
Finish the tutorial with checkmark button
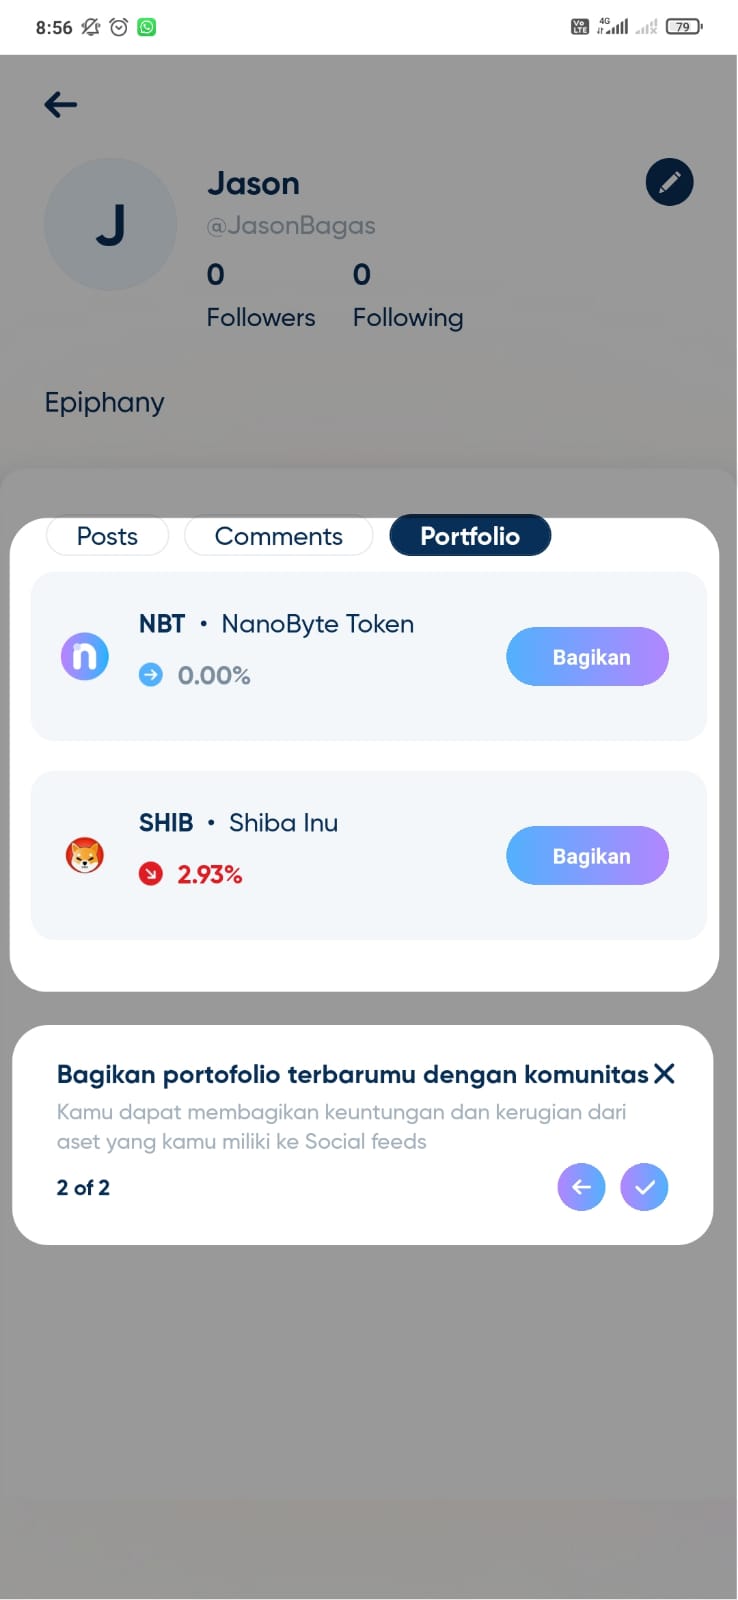[644, 1187]
